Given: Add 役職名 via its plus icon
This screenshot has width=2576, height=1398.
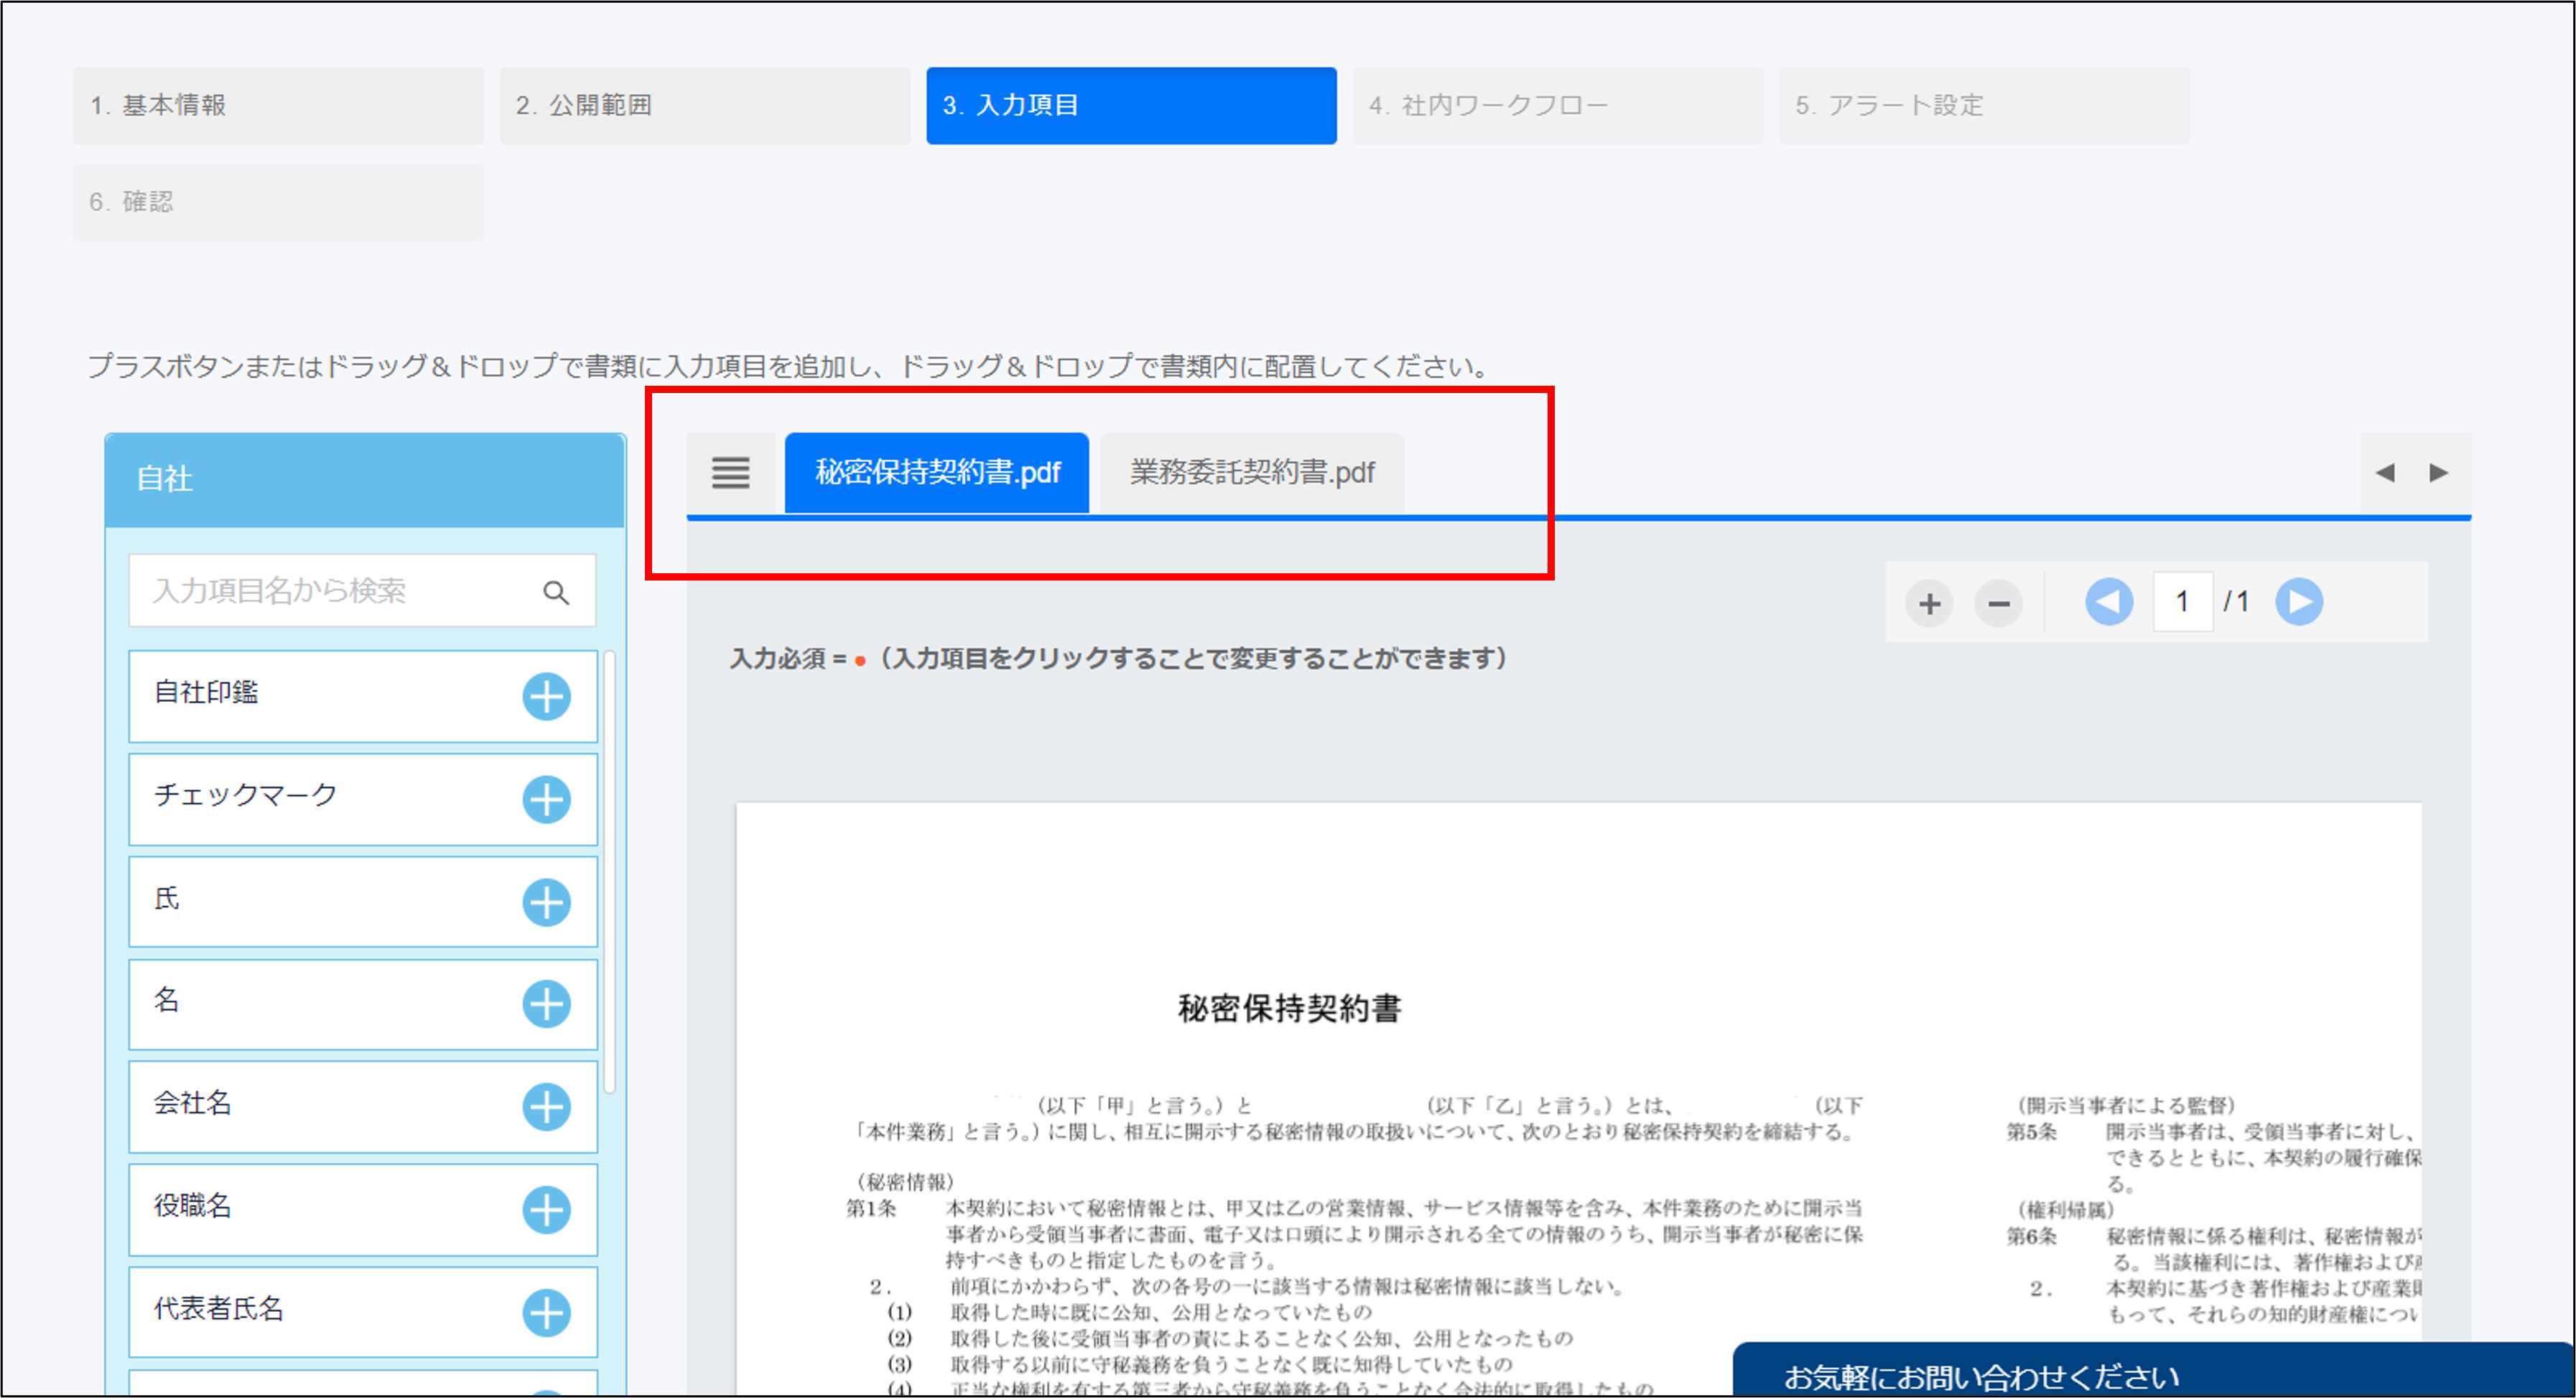Looking at the screenshot, I should pyautogui.click(x=546, y=1210).
